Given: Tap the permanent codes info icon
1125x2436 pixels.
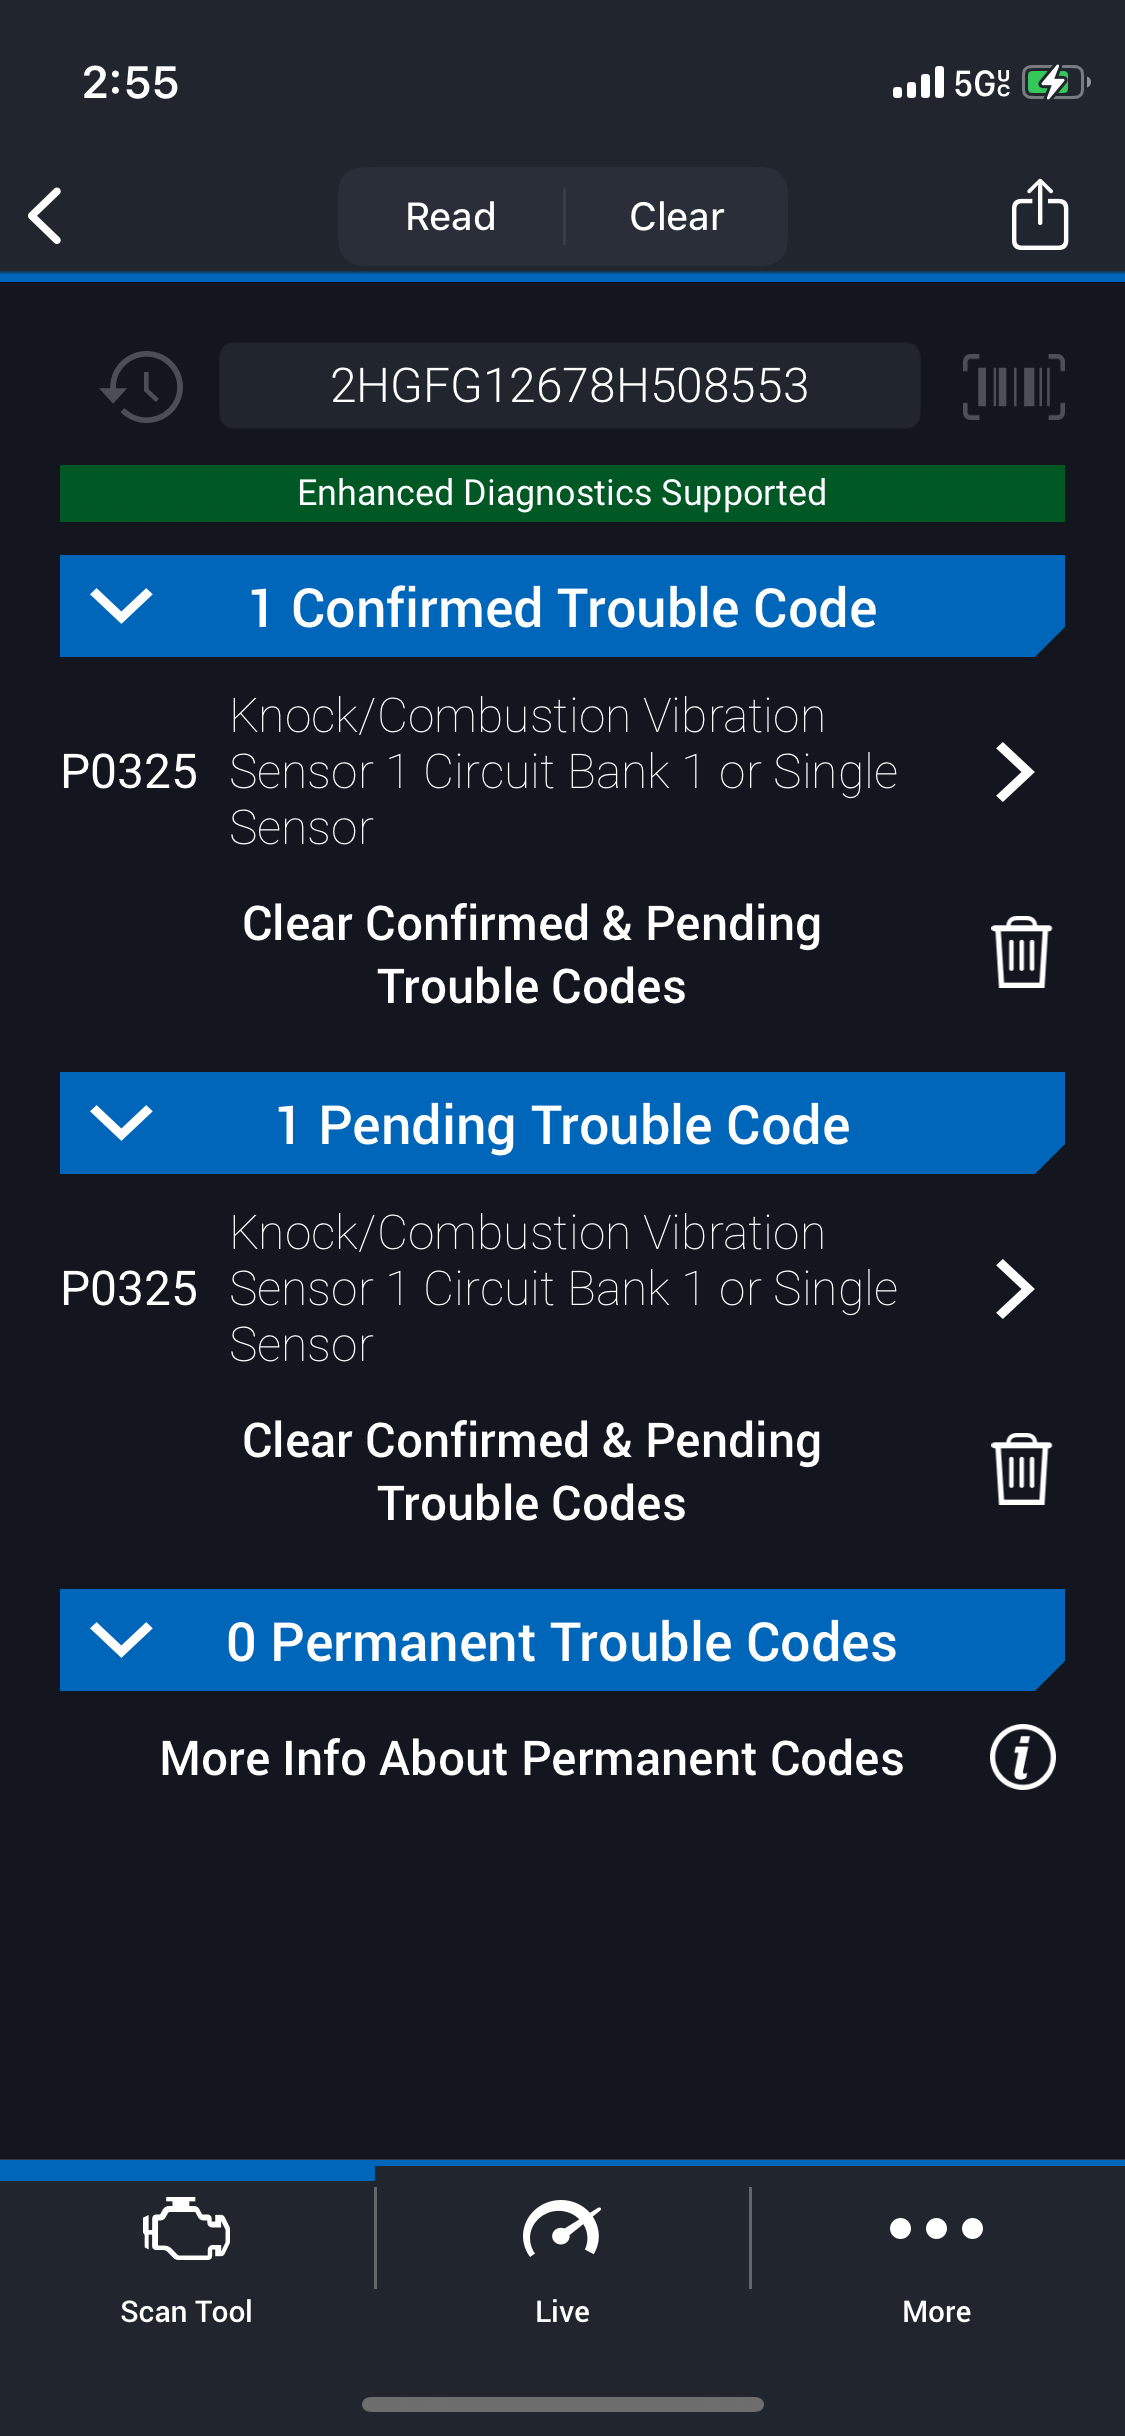Looking at the screenshot, I should [x=1022, y=1757].
